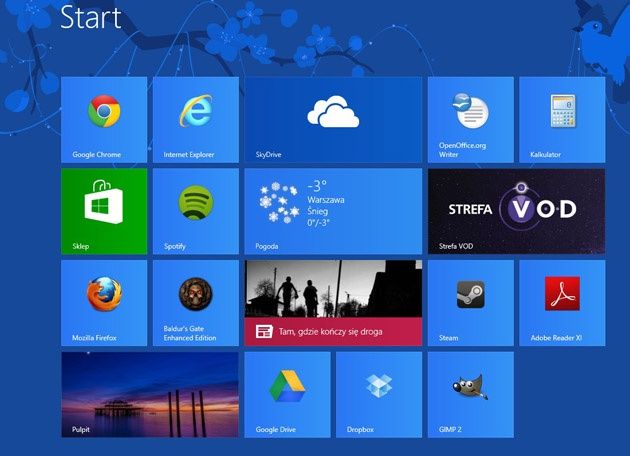Launch the Dropbox tile
The height and width of the screenshot is (456, 630).
pos(379,395)
